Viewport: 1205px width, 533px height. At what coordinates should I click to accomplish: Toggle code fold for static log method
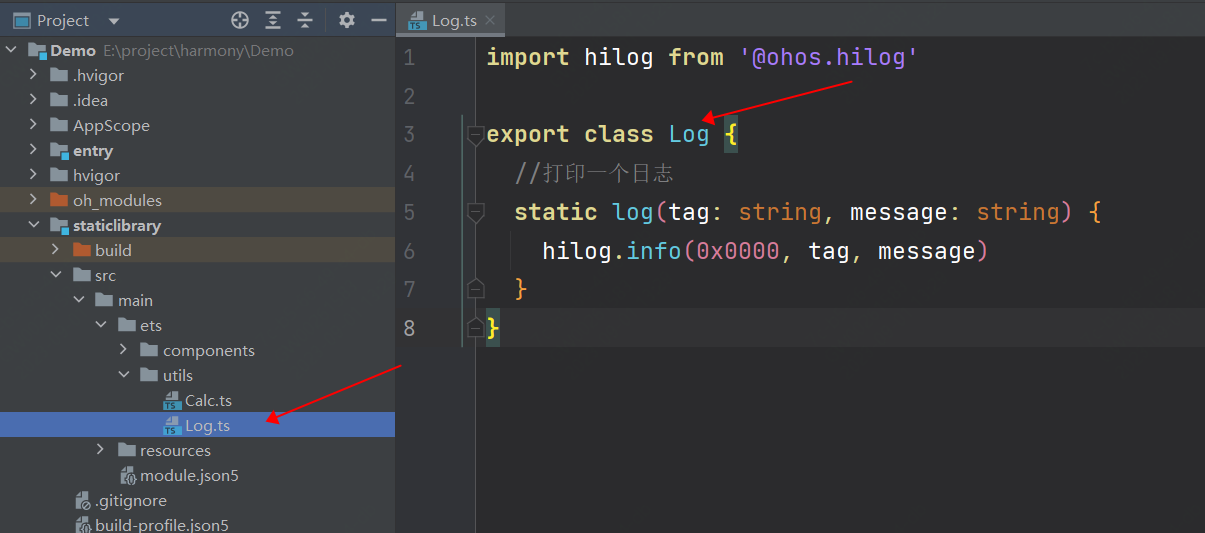click(476, 212)
